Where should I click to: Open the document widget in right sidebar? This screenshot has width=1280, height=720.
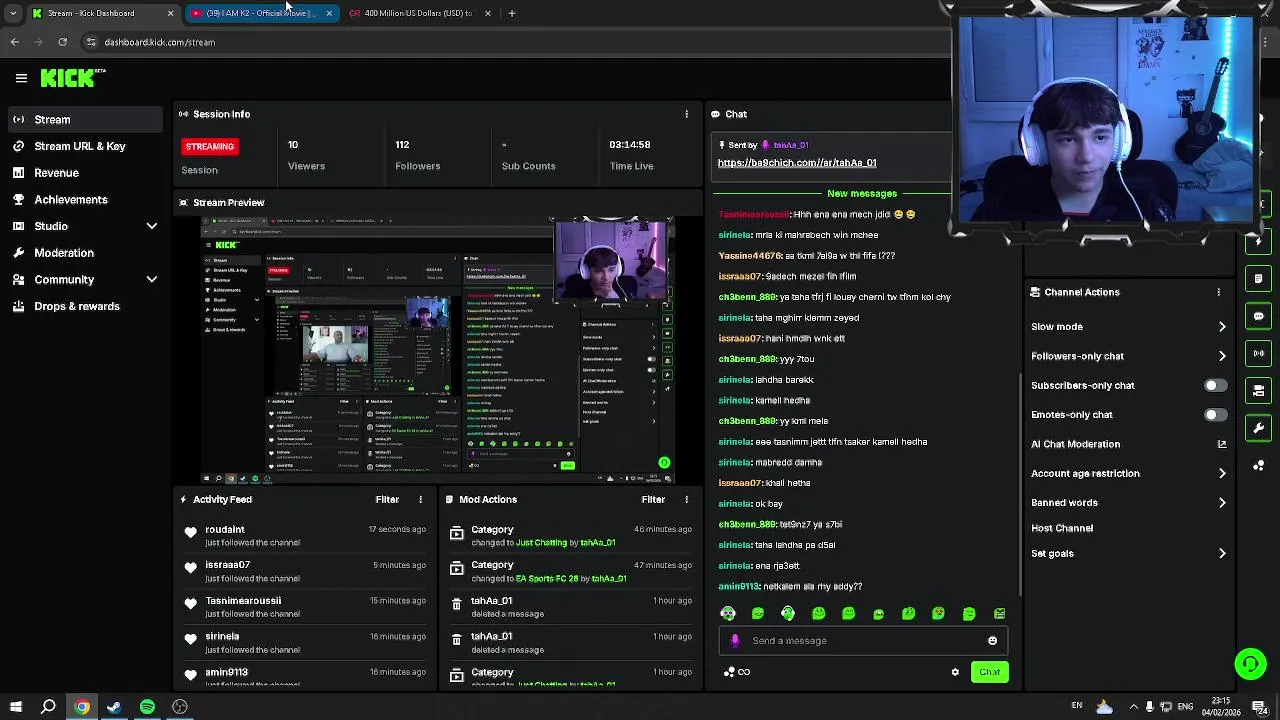pyautogui.click(x=1258, y=279)
